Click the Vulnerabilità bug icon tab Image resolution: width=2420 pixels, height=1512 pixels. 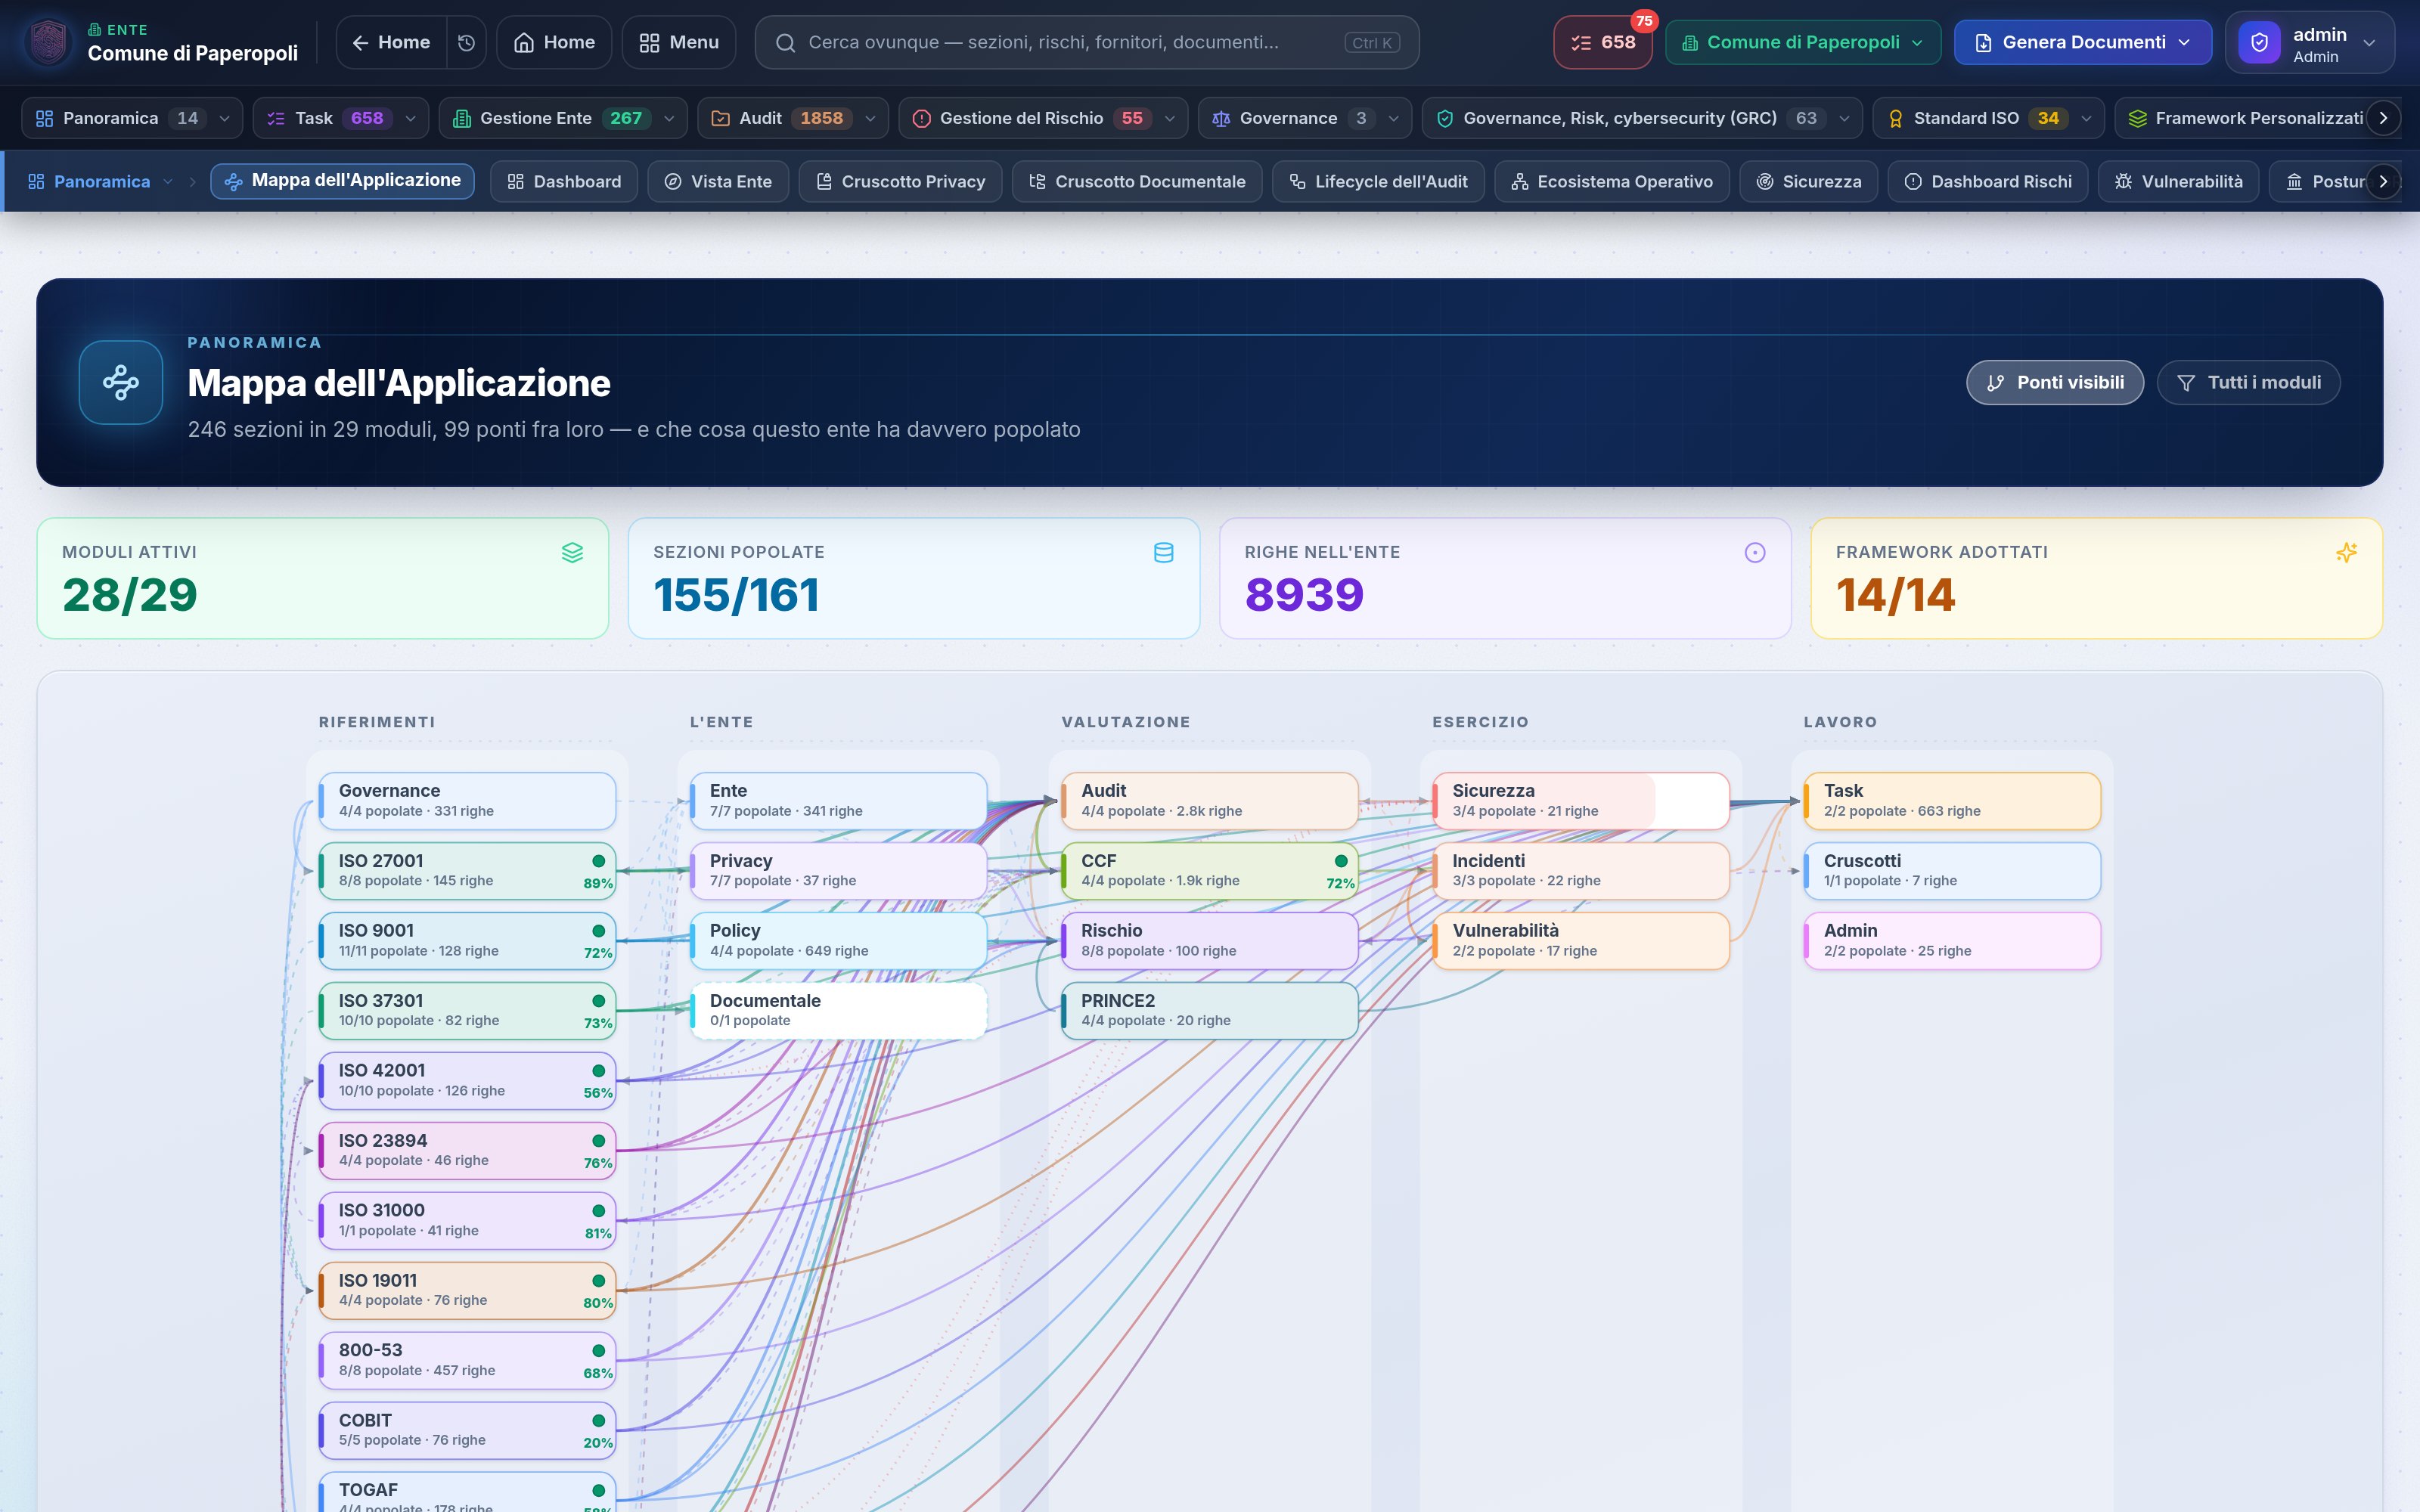2179,181
